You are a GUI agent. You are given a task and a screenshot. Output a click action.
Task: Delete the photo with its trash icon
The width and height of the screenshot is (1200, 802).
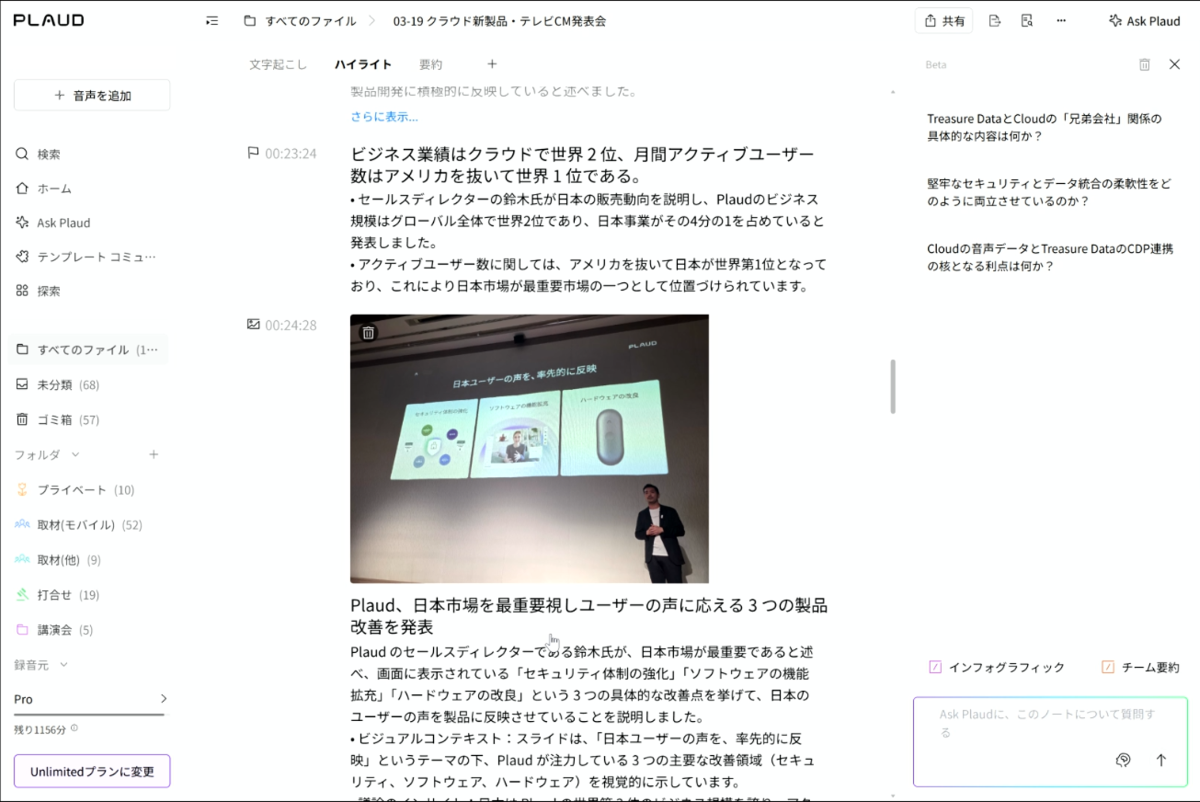coord(368,333)
